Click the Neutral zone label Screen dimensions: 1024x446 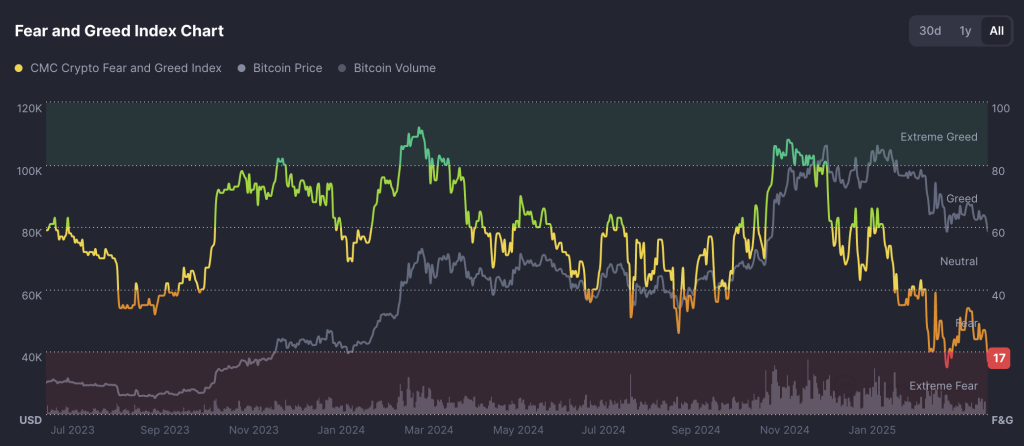959,261
